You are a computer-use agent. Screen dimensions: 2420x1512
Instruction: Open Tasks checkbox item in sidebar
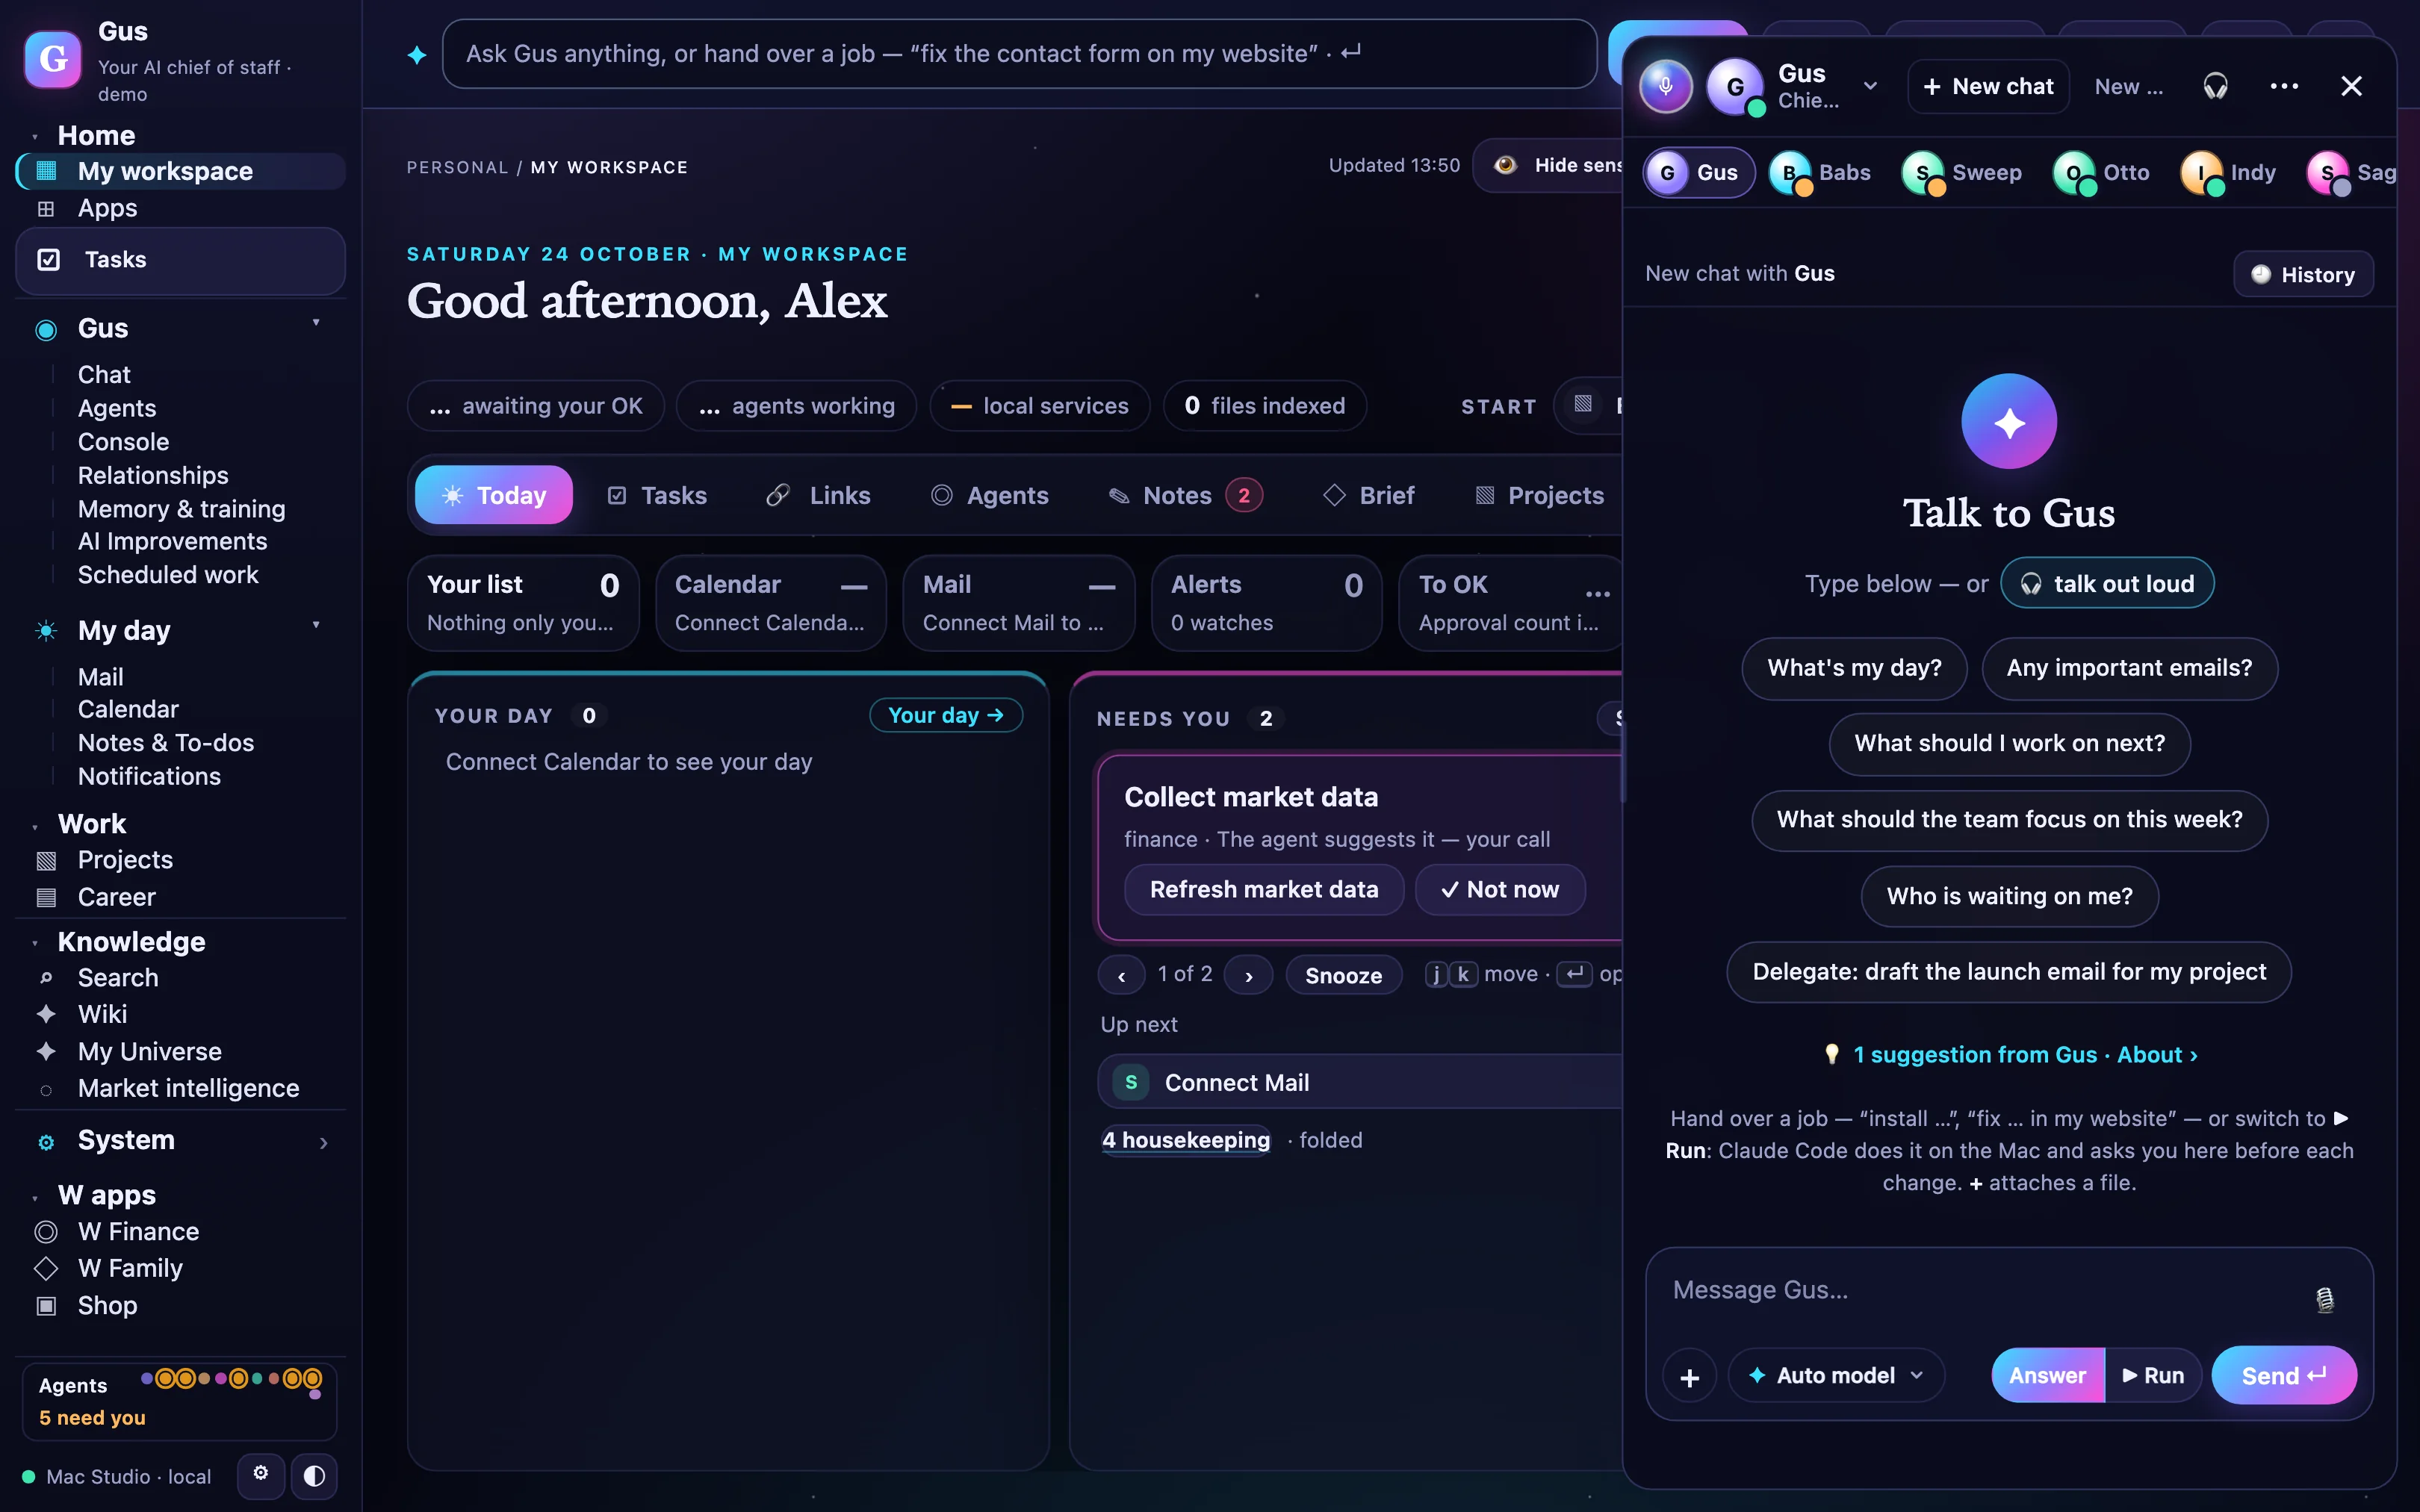180,260
